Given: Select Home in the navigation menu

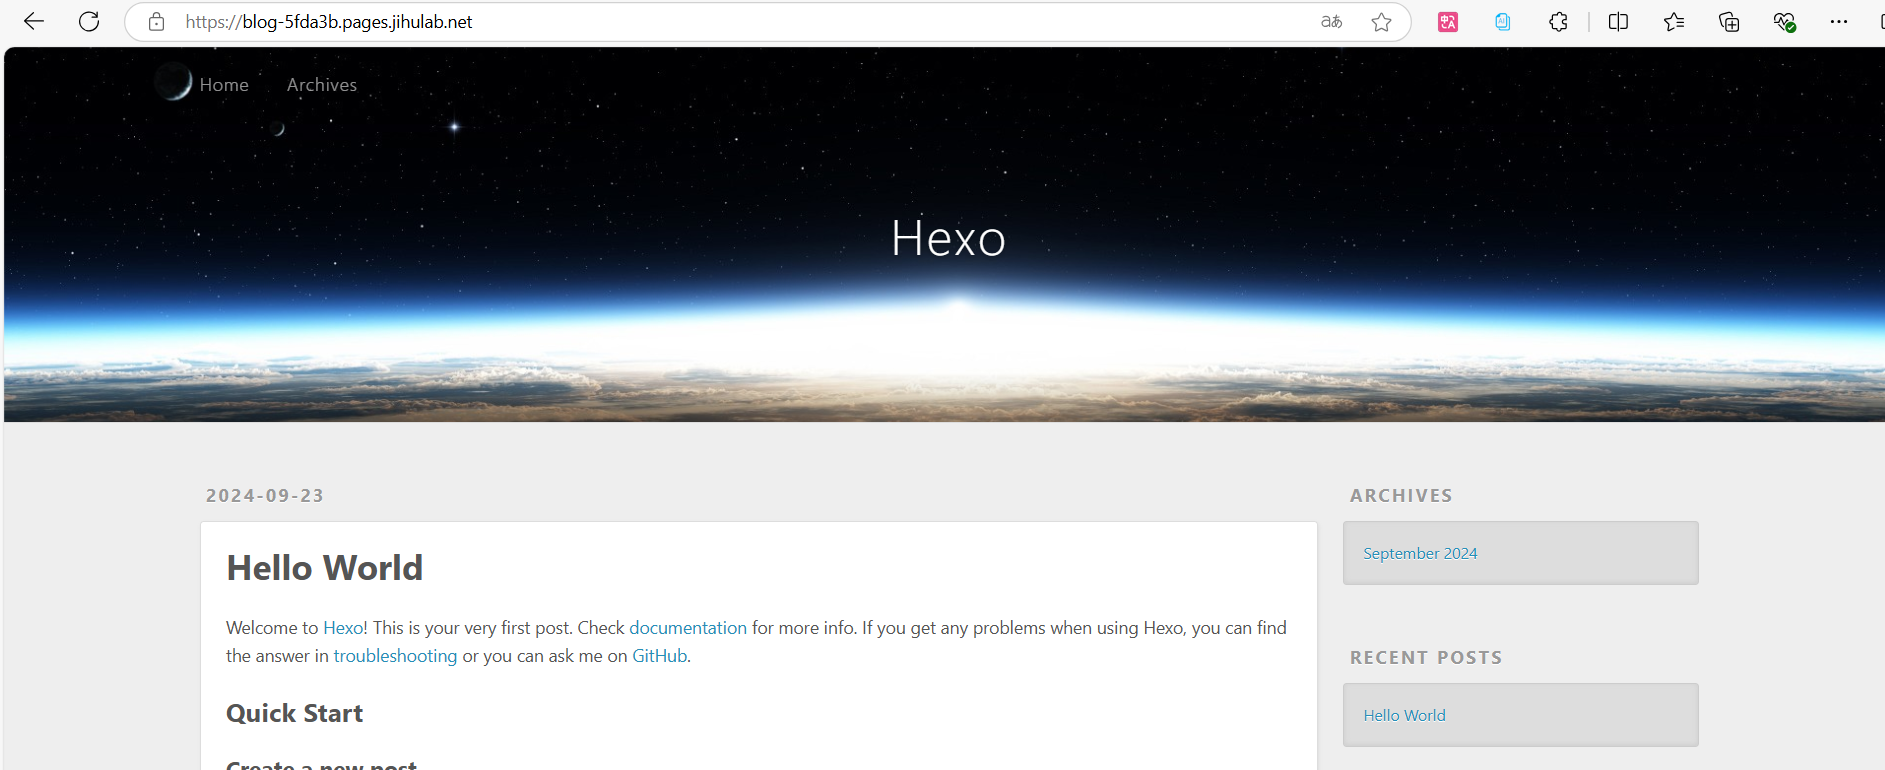Looking at the screenshot, I should tap(224, 84).
